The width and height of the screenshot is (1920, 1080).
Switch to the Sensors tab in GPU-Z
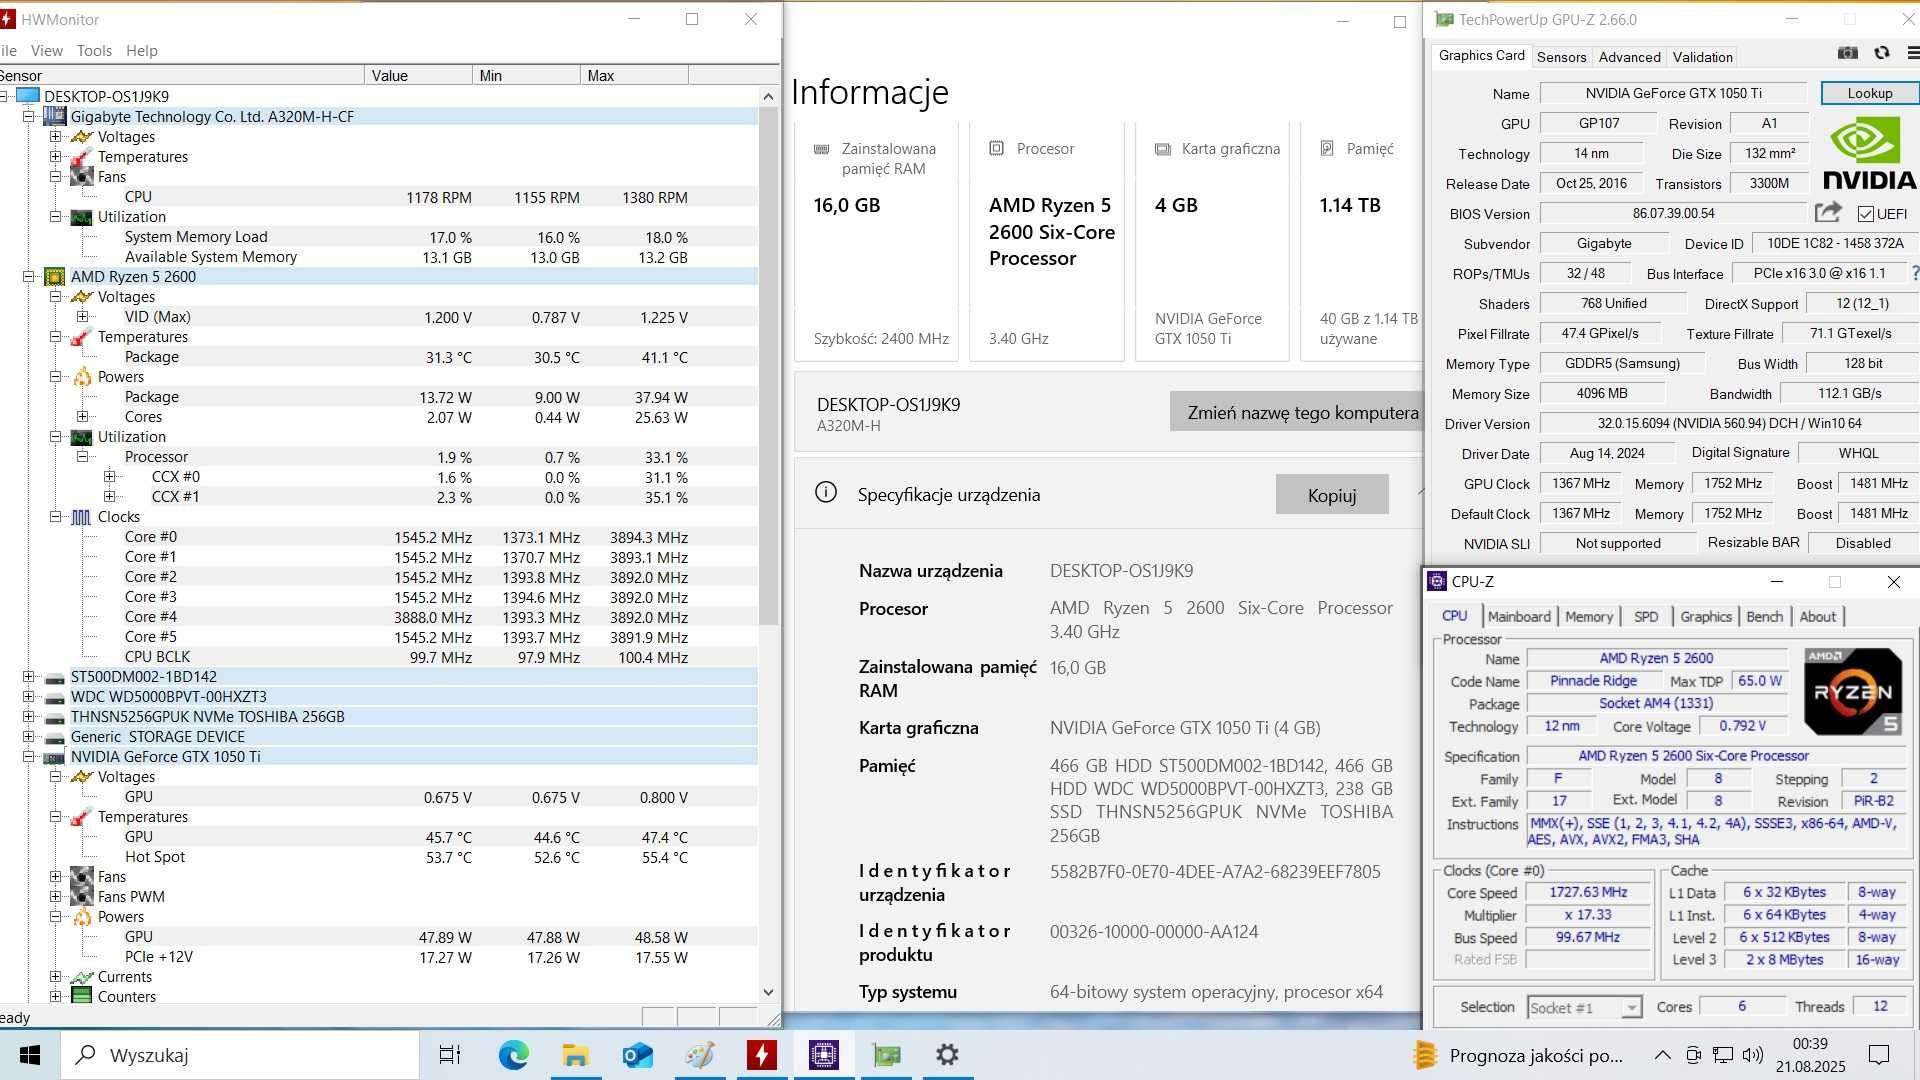click(x=1561, y=57)
